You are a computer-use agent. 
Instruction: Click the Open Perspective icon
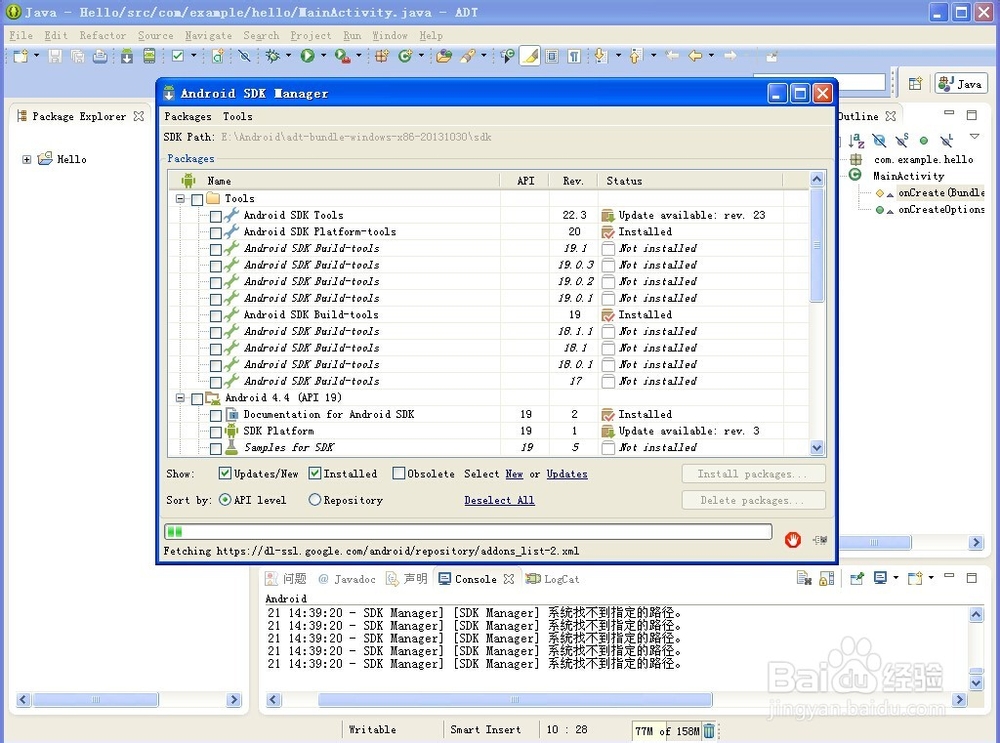915,84
